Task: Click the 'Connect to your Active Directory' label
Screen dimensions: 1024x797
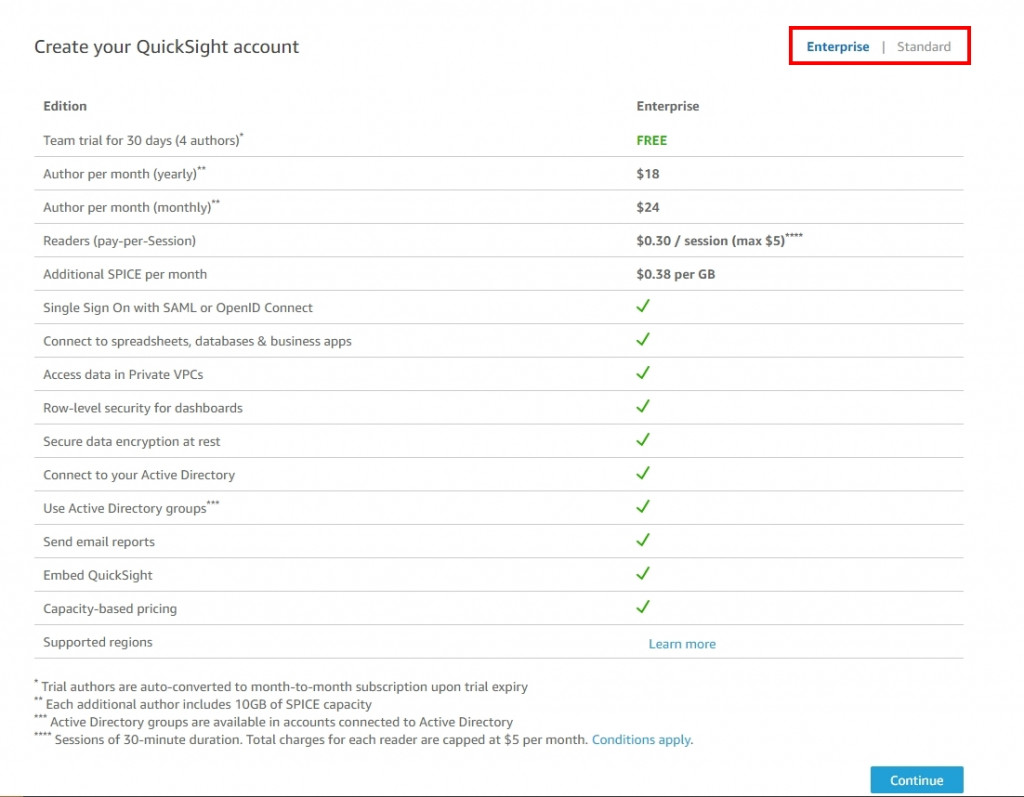Action: (x=138, y=475)
